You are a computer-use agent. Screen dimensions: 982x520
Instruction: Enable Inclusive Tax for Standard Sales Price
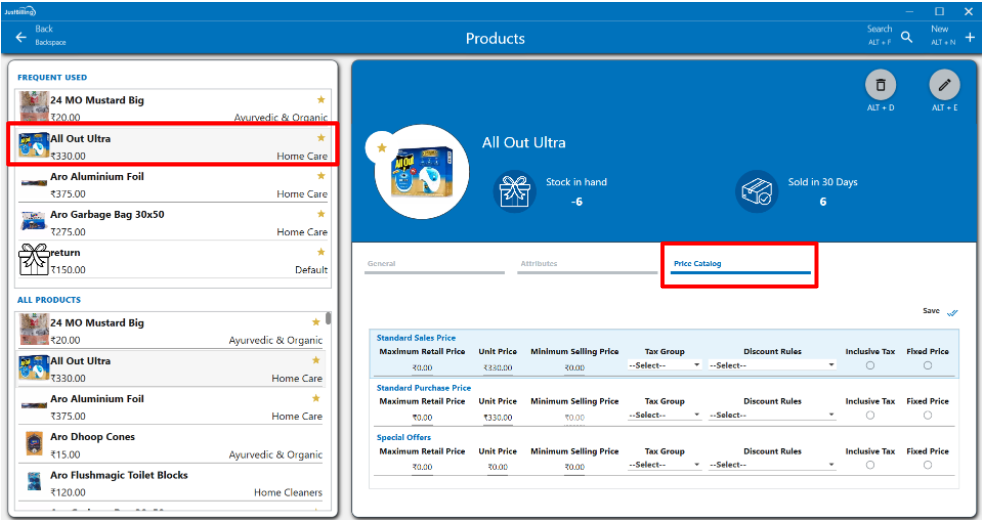point(870,366)
